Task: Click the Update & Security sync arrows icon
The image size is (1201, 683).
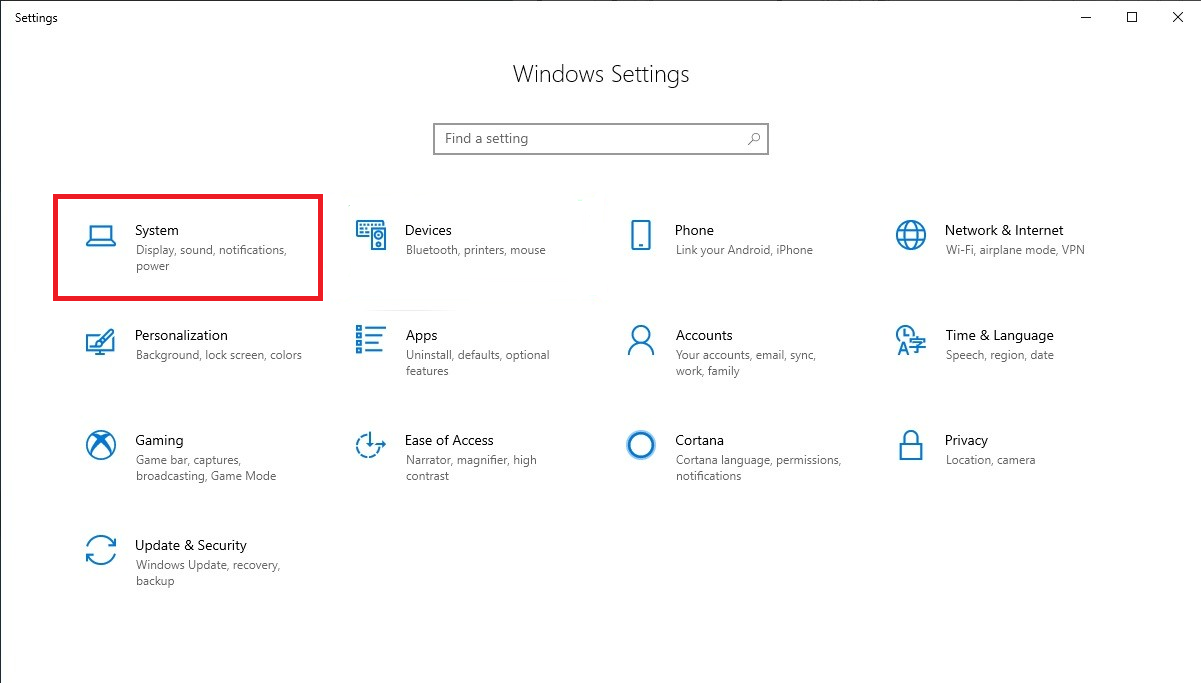Action: coord(101,550)
